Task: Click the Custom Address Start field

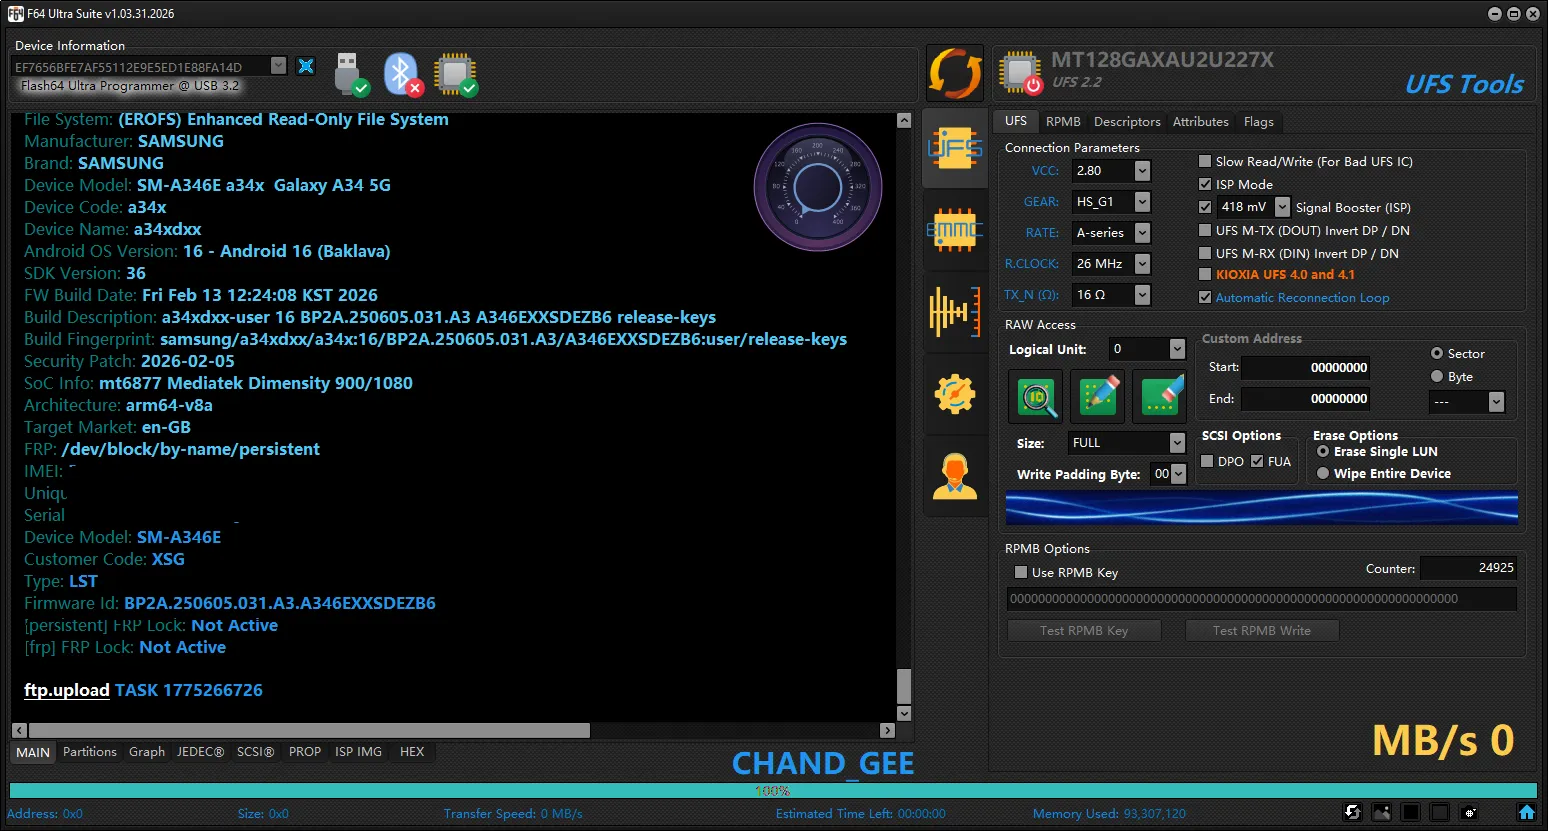Action: 1307,368
